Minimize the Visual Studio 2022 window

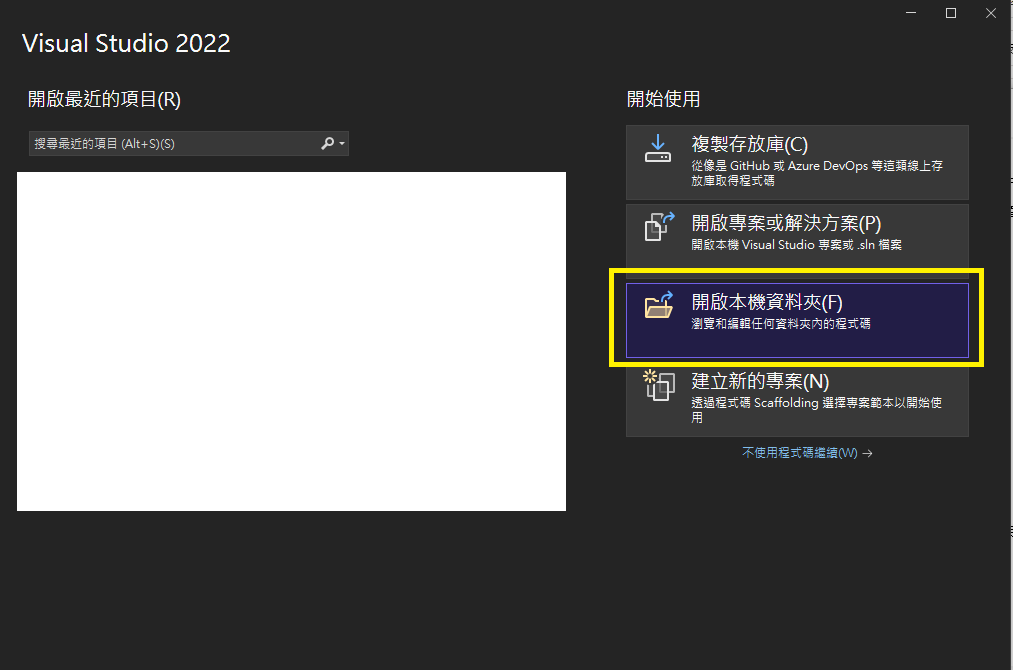point(911,13)
